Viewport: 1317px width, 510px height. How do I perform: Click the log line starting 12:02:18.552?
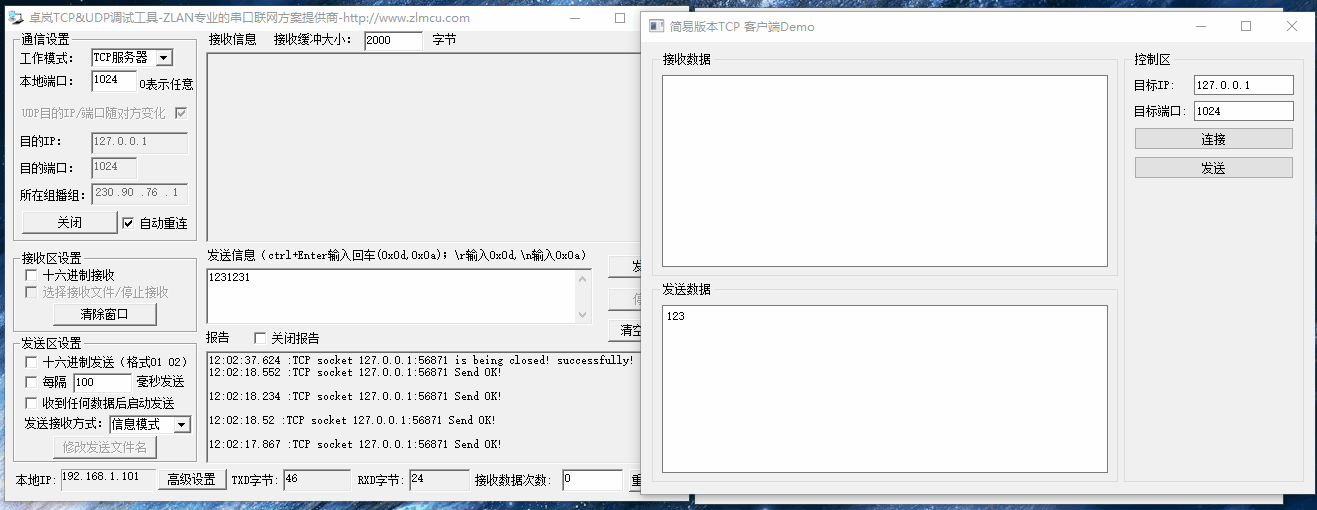pyautogui.click(x=355, y=372)
